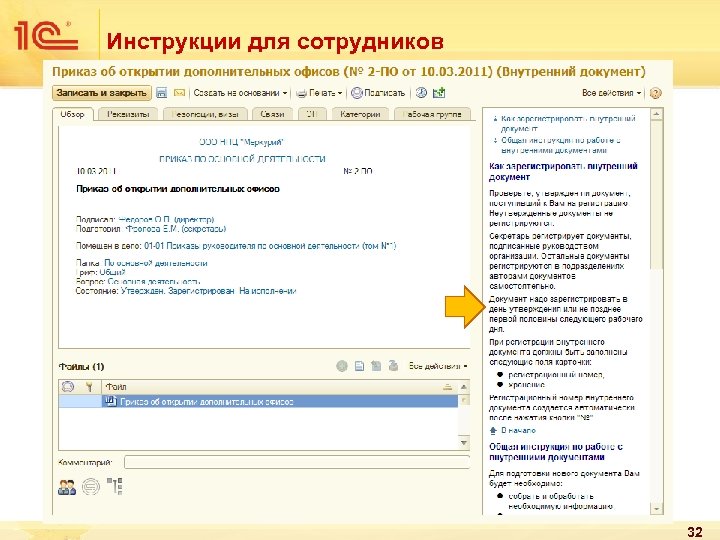The width and height of the screenshot is (720, 540).
Task: Click file list scrollbar down arrow
Action: coord(464,443)
